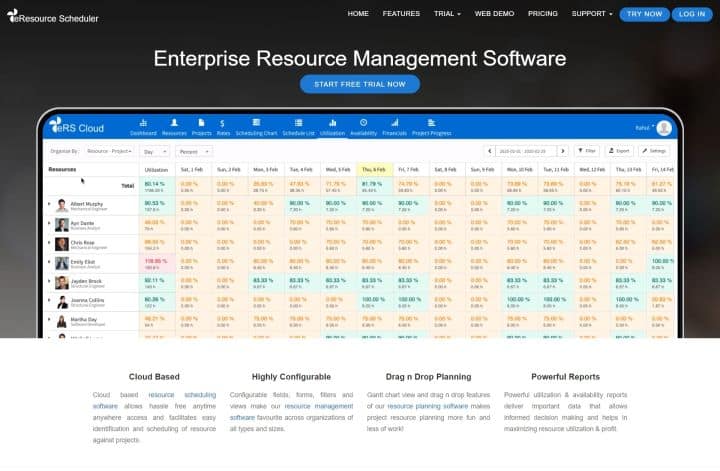Click the Utilization column header
The height and width of the screenshot is (471, 720).
pyautogui.click(x=157, y=169)
